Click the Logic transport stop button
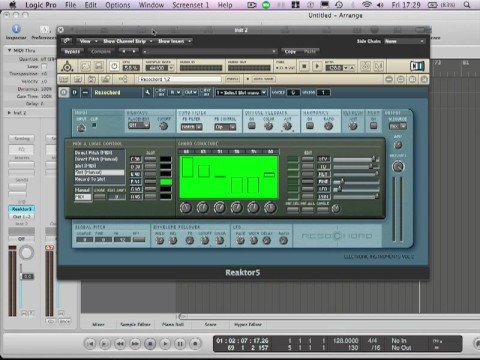480x360 pixels. coord(150,344)
